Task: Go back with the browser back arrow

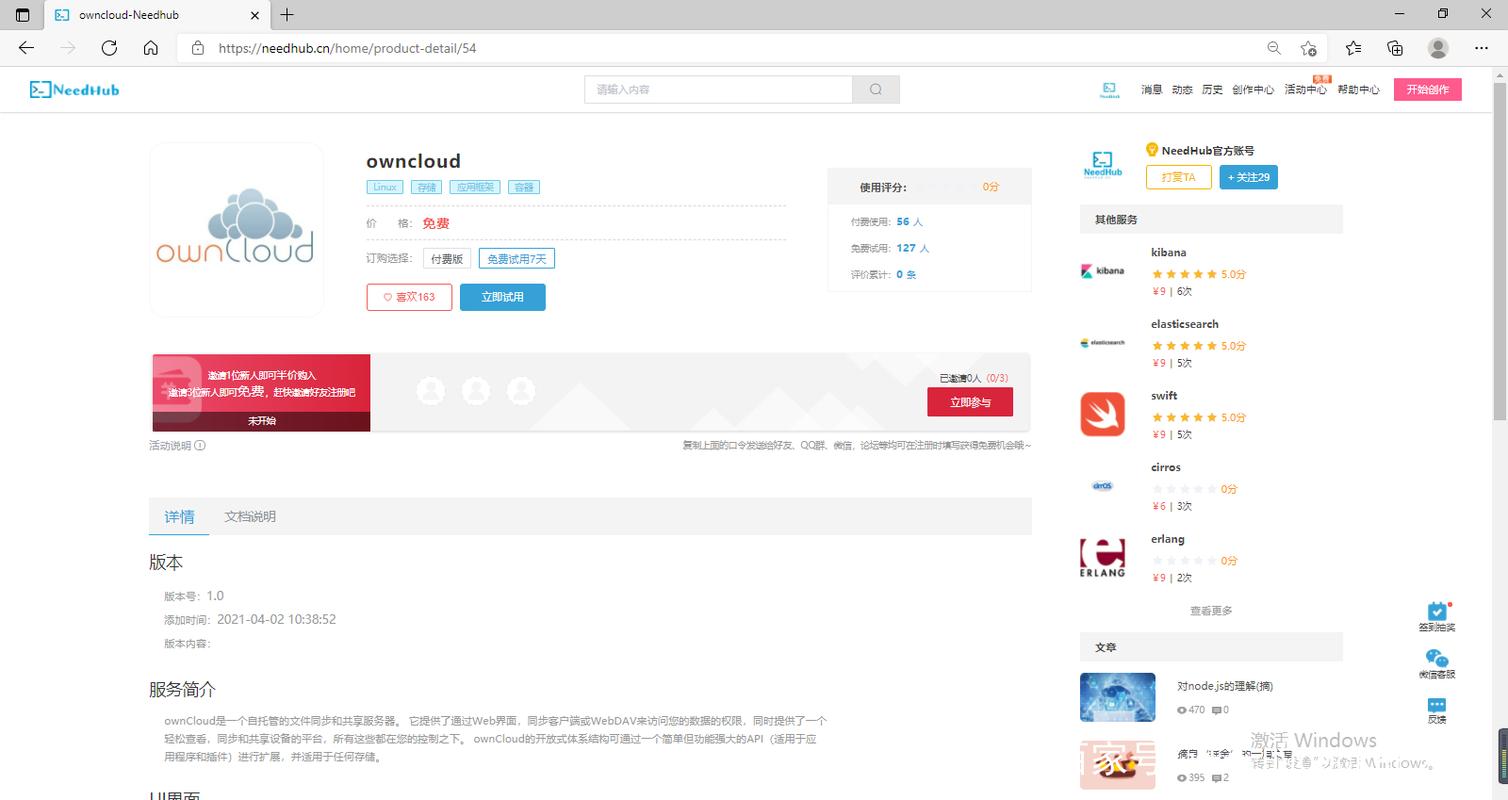Action: (26, 48)
